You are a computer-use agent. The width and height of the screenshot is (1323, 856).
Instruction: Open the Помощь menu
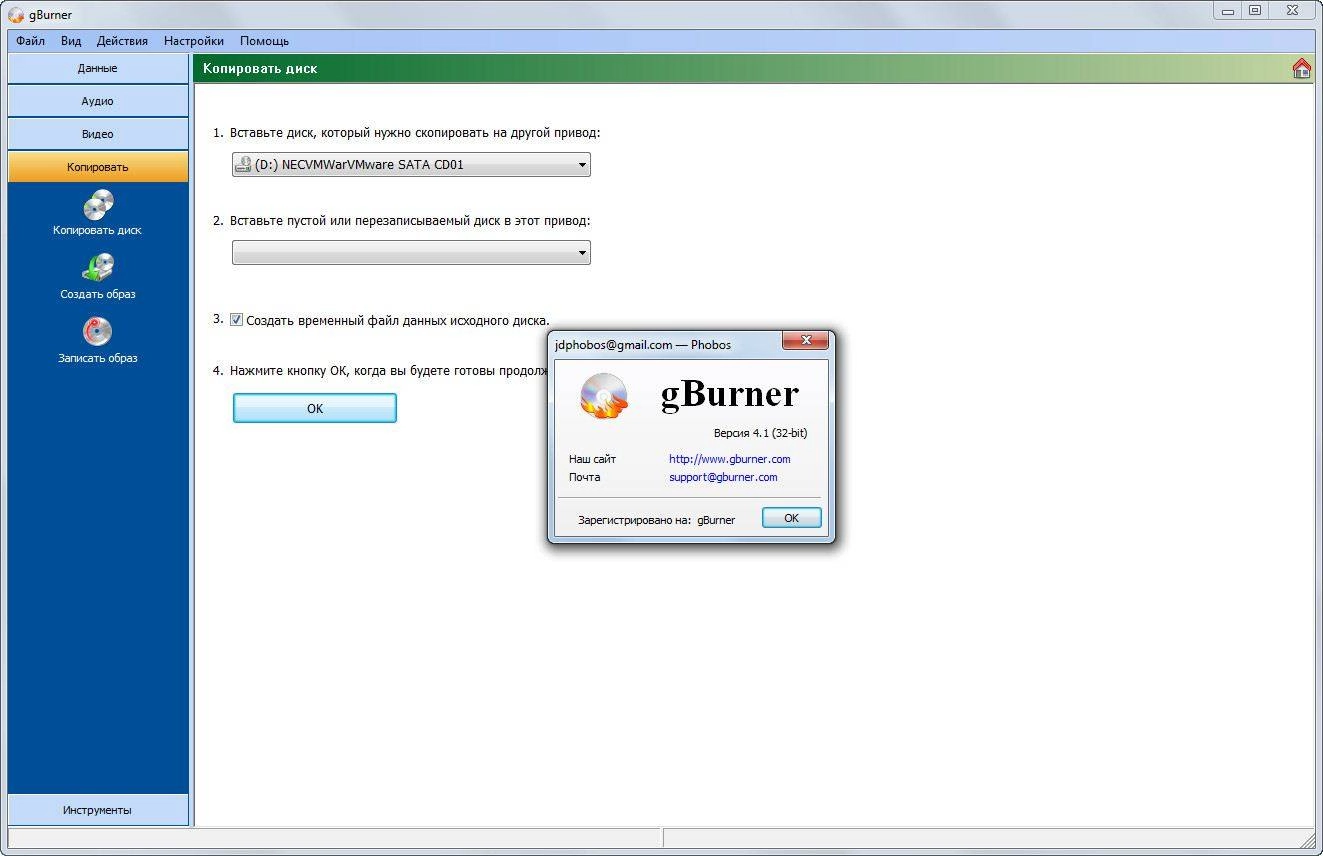[x=264, y=41]
